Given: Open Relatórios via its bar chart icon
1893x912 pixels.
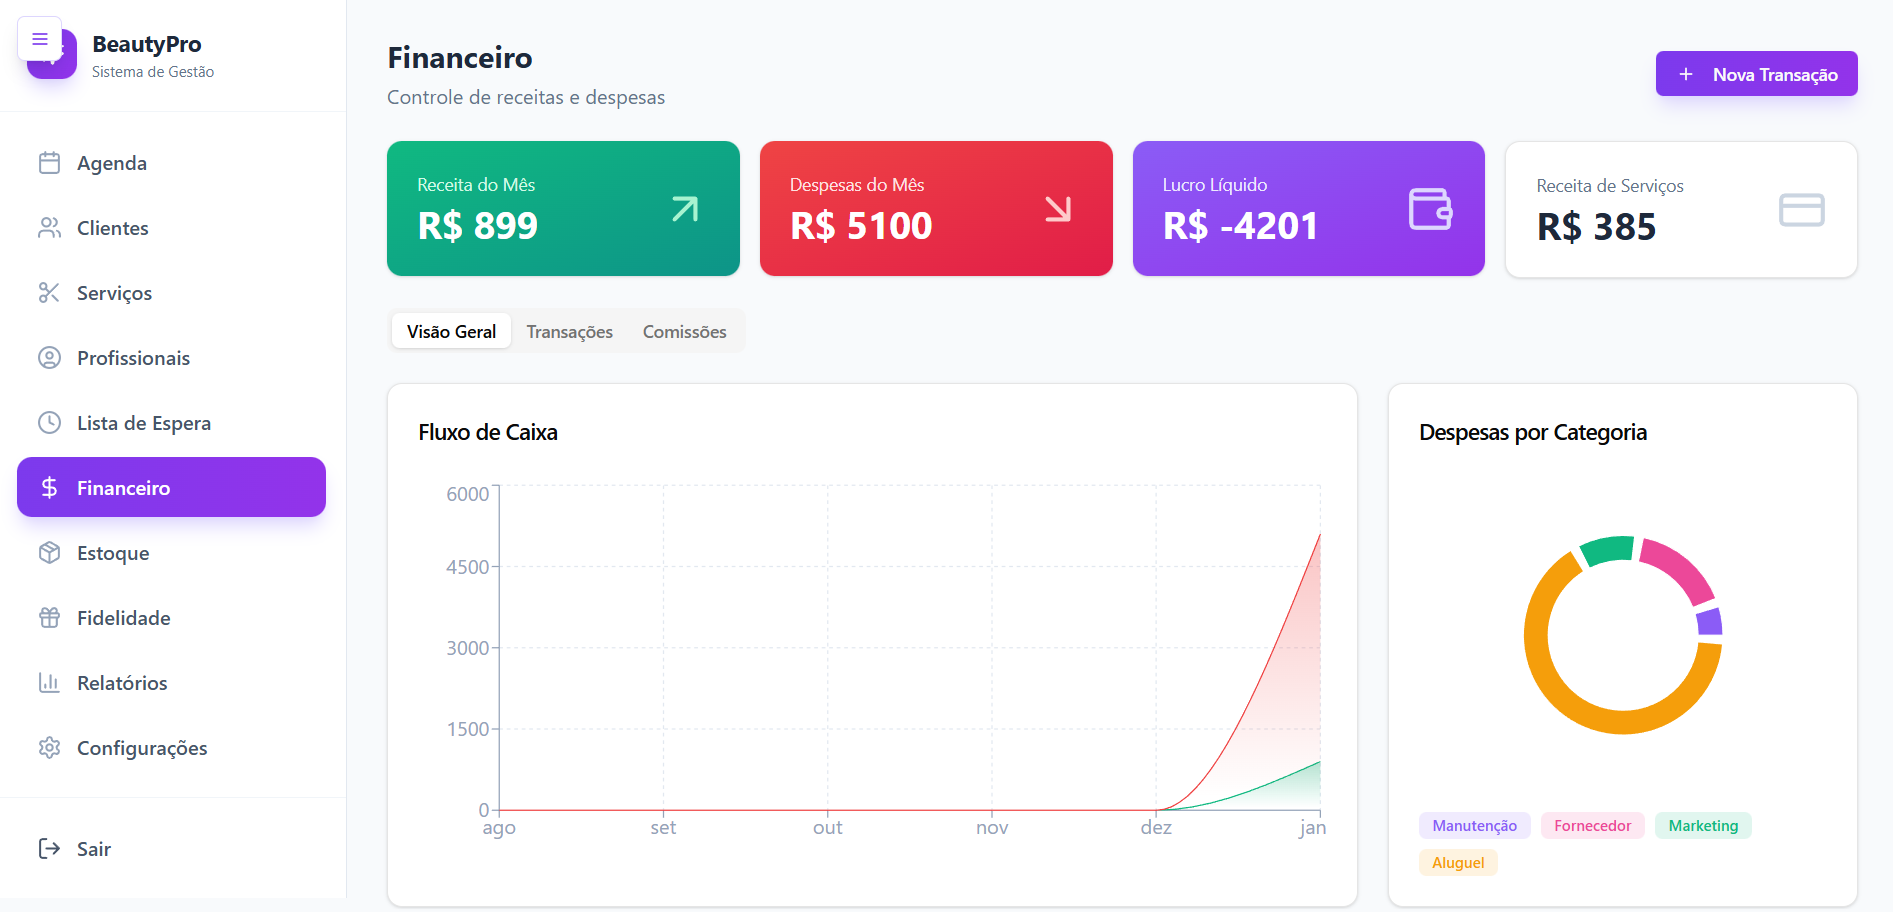Looking at the screenshot, I should pos(49,683).
